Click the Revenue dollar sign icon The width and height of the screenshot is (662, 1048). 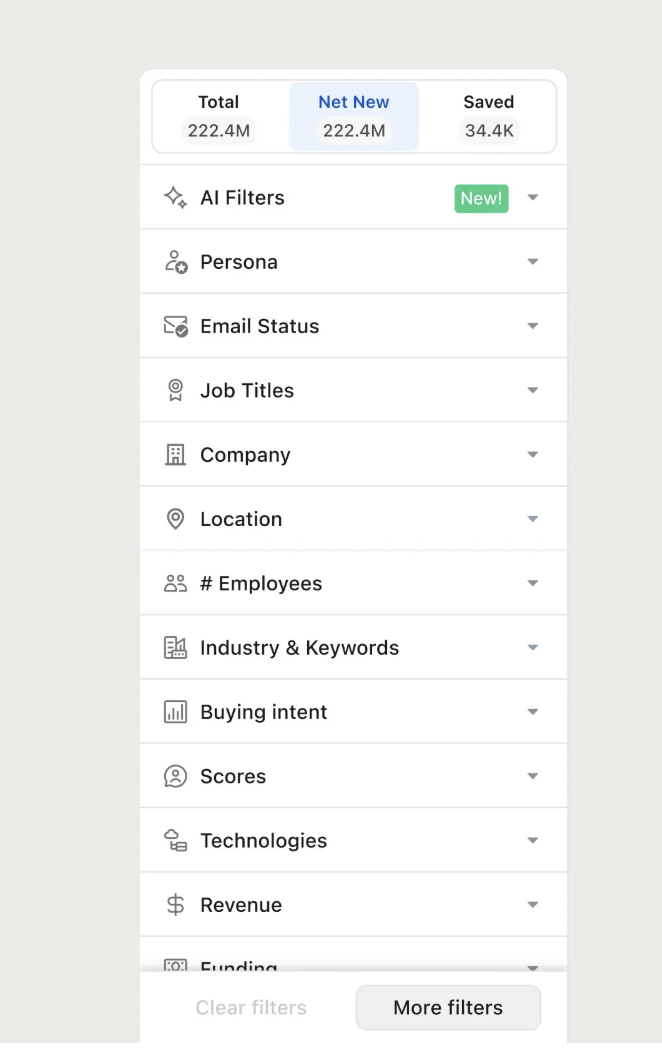(175, 905)
